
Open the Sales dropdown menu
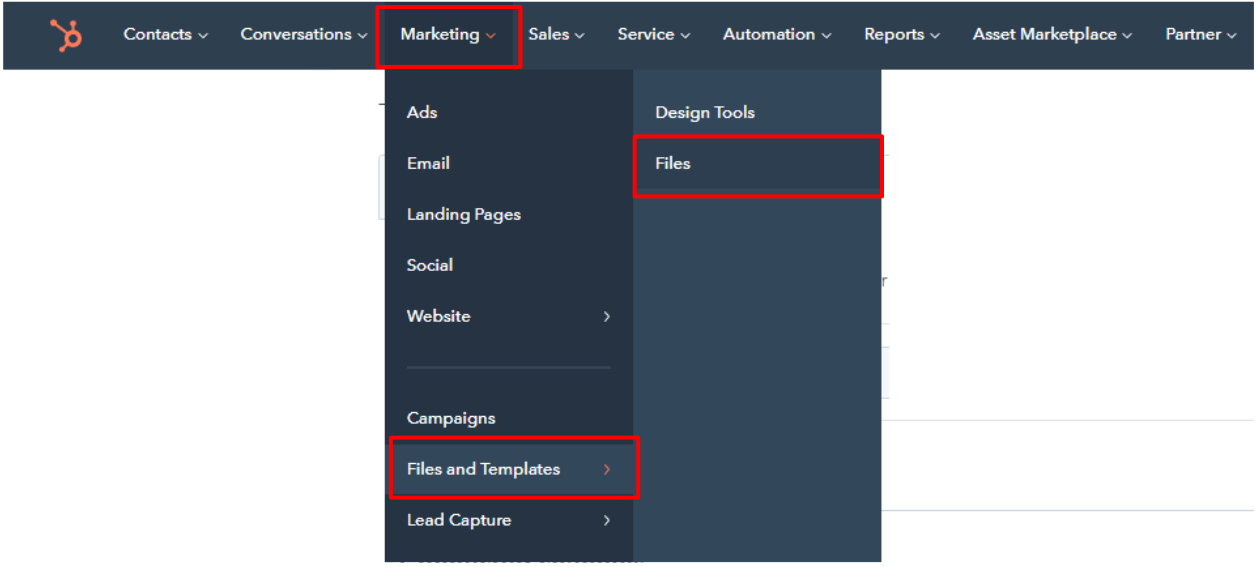[x=557, y=35]
